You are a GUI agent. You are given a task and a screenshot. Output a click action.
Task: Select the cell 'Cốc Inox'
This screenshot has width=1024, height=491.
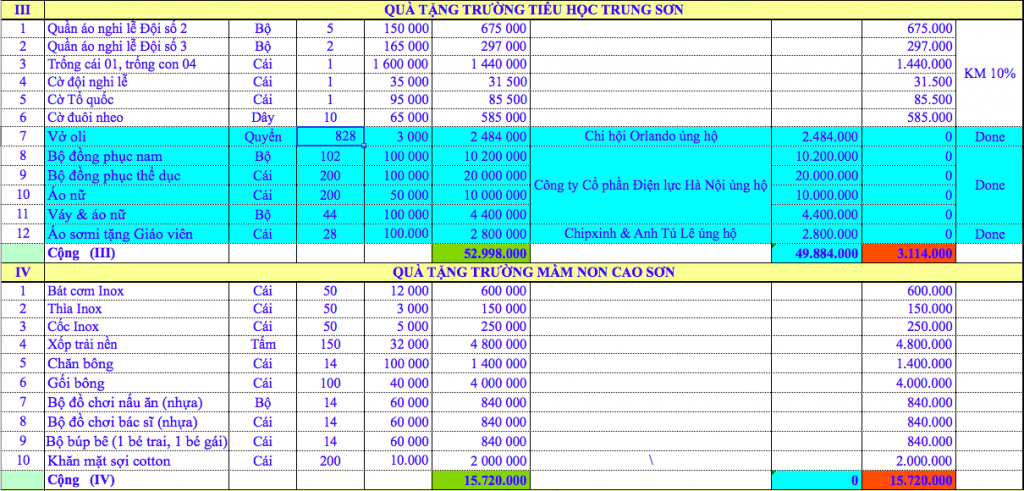point(137,326)
